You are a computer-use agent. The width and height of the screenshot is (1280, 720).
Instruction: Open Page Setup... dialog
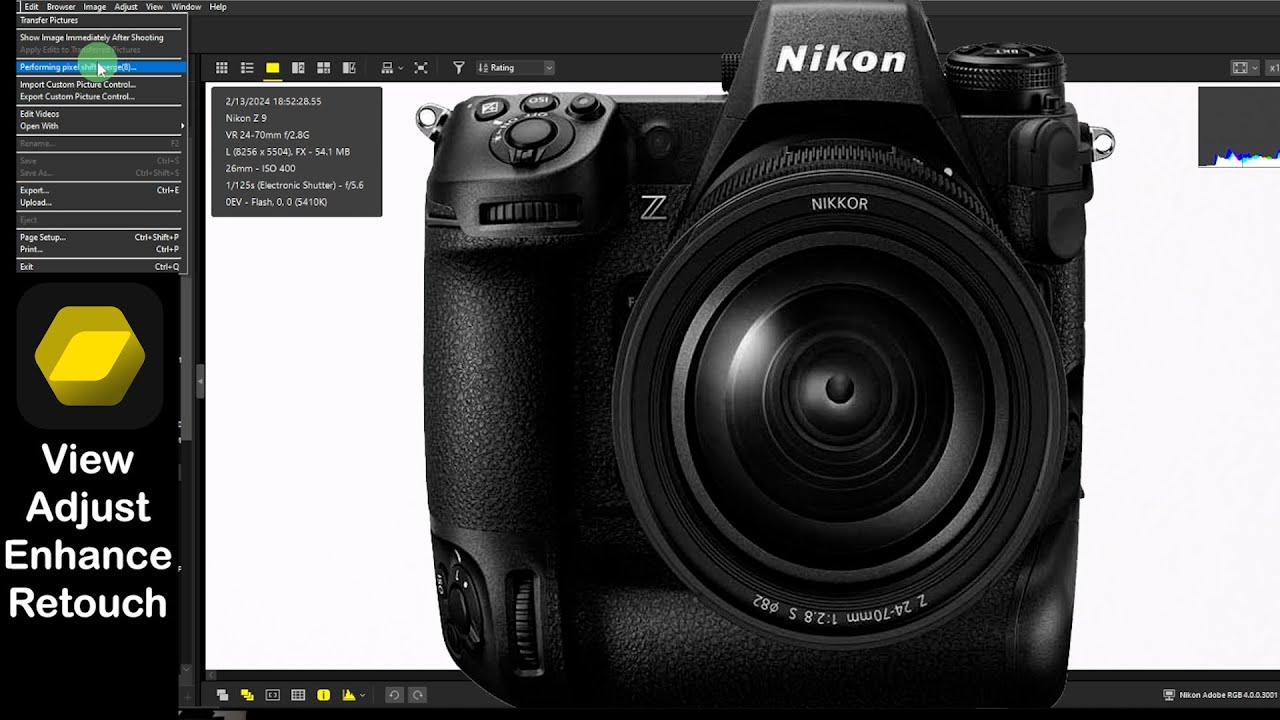click(100, 237)
